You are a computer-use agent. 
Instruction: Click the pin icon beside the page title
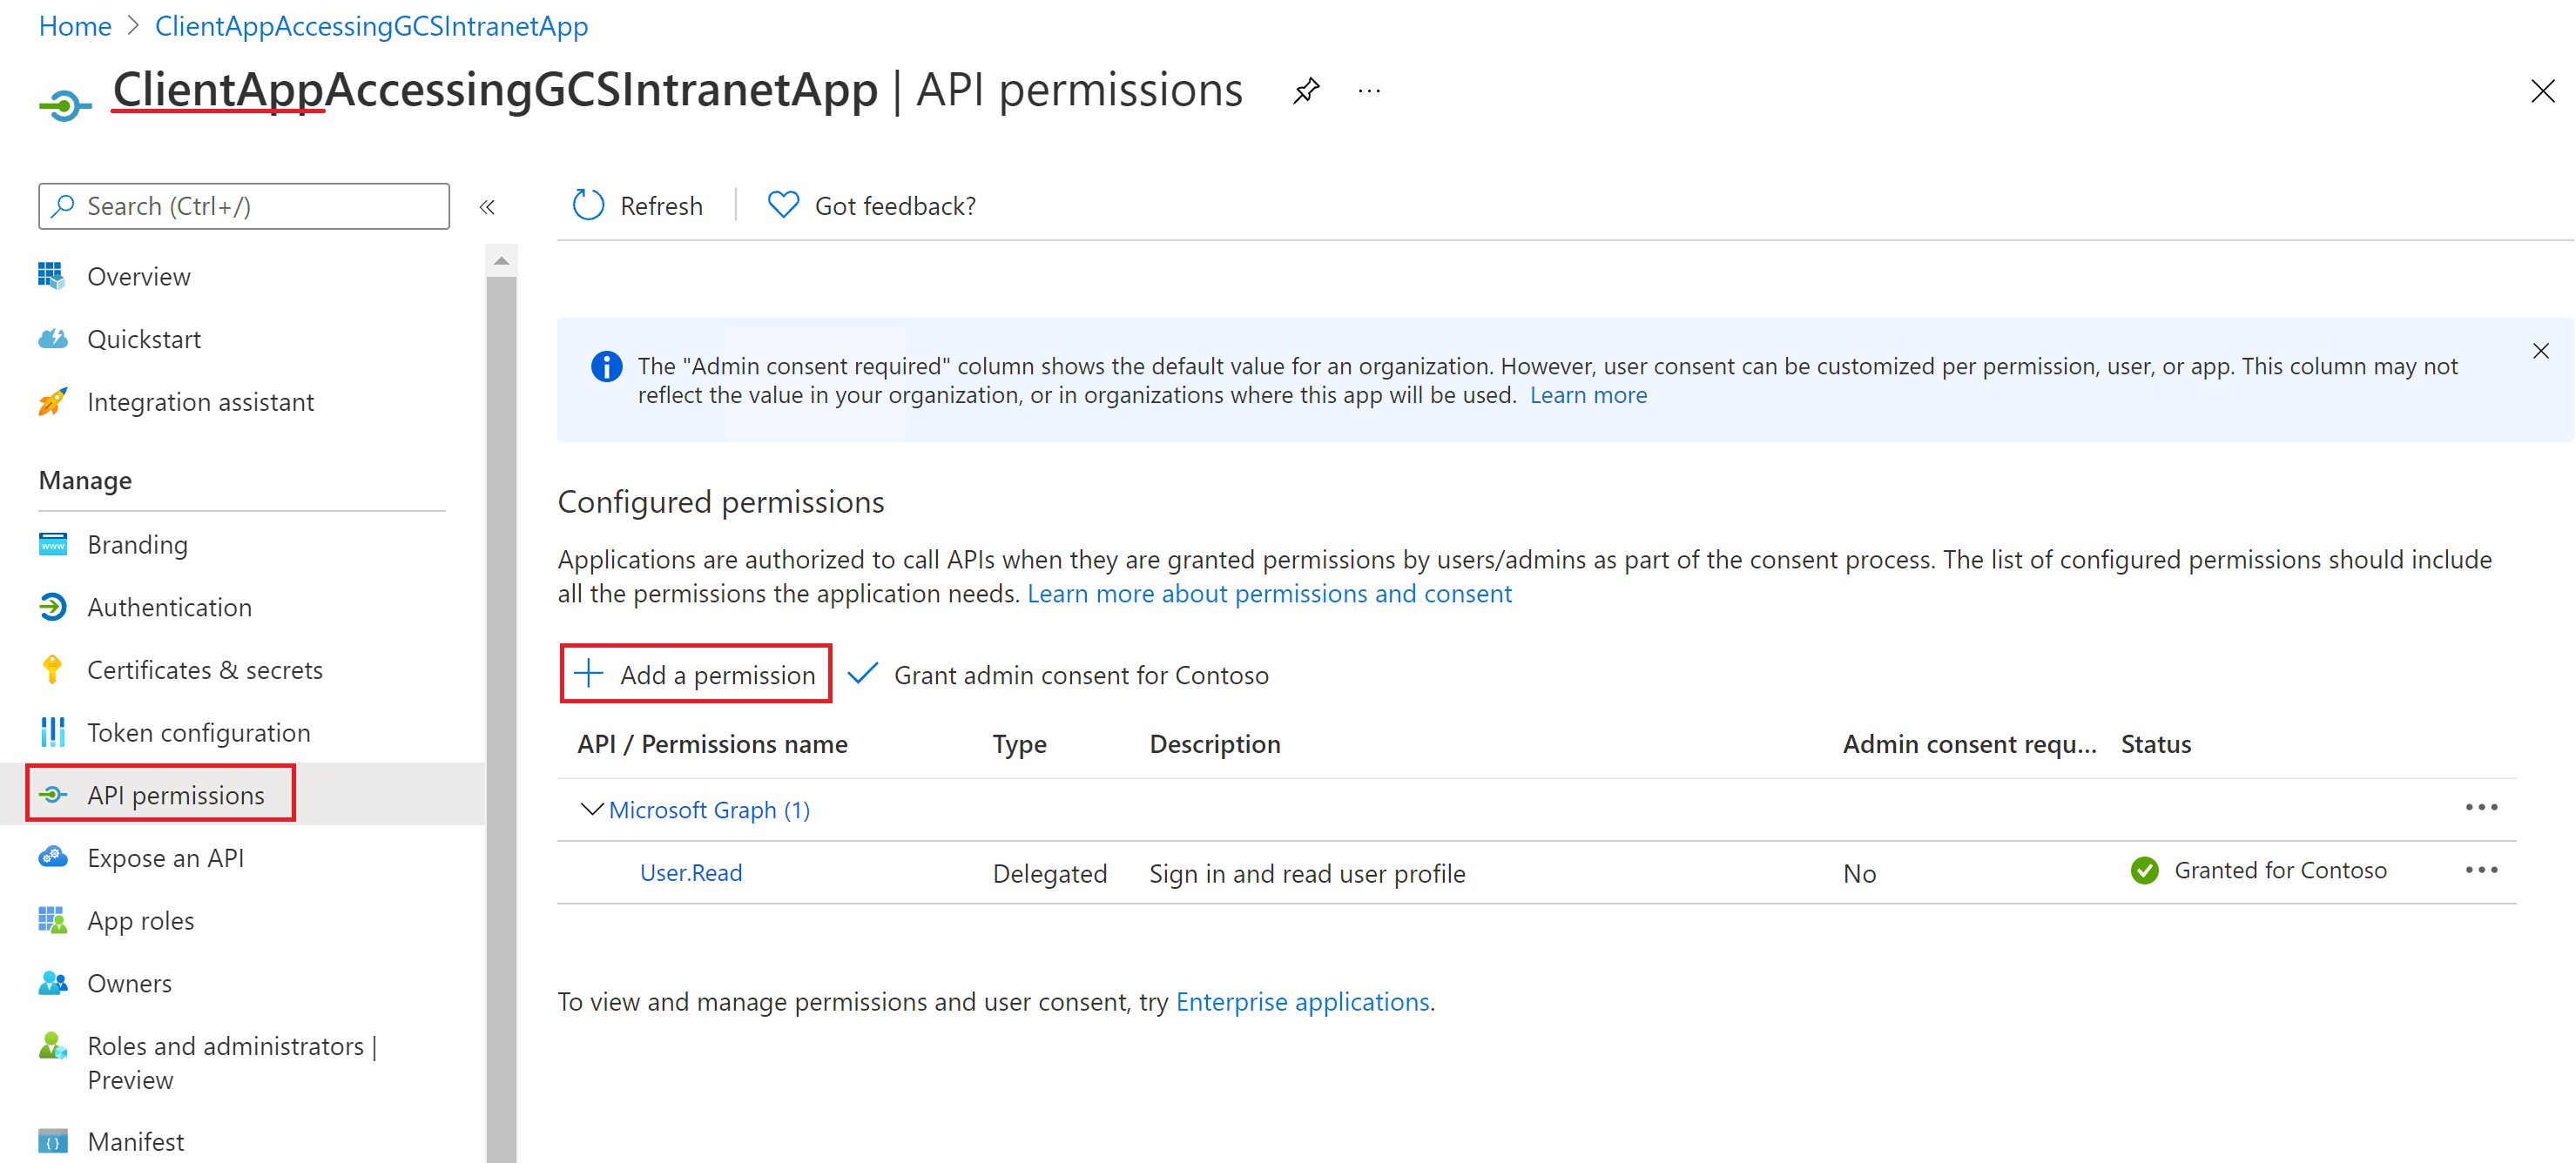pos(1306,91)
